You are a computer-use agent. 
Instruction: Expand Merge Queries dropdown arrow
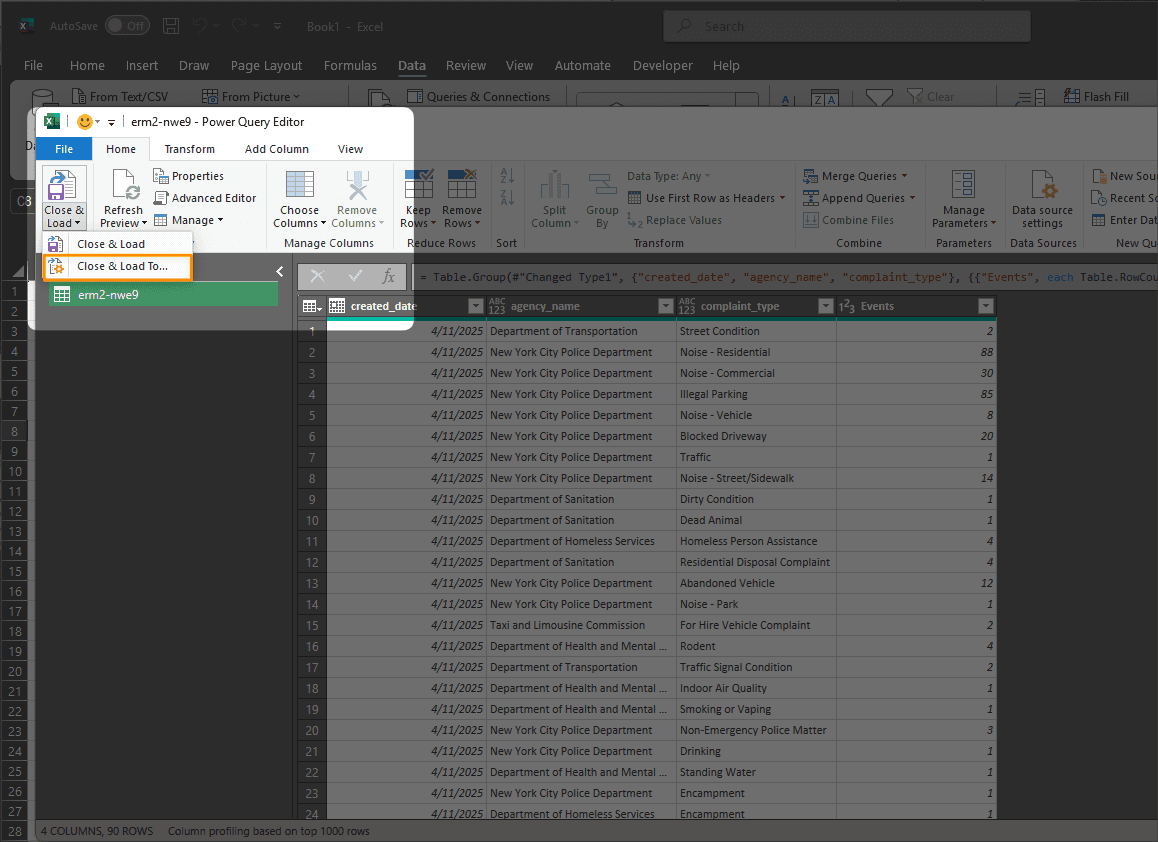904,176
